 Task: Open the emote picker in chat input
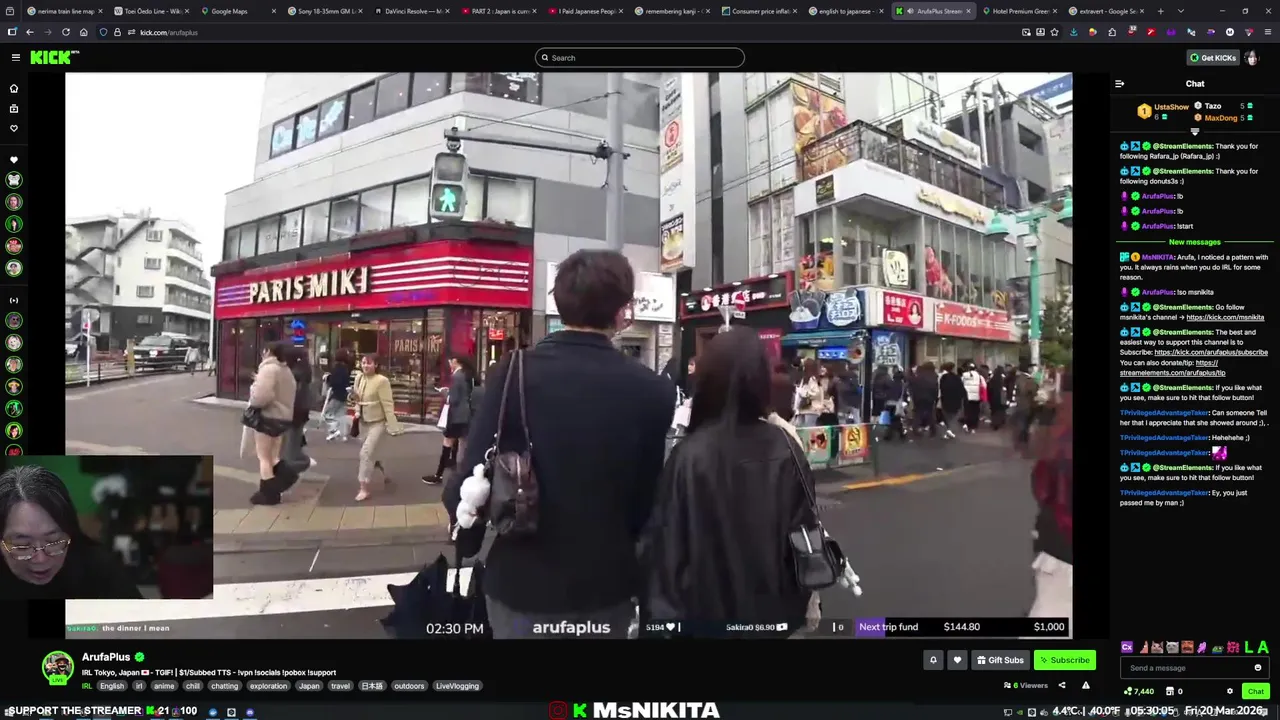pos(1258,668)
